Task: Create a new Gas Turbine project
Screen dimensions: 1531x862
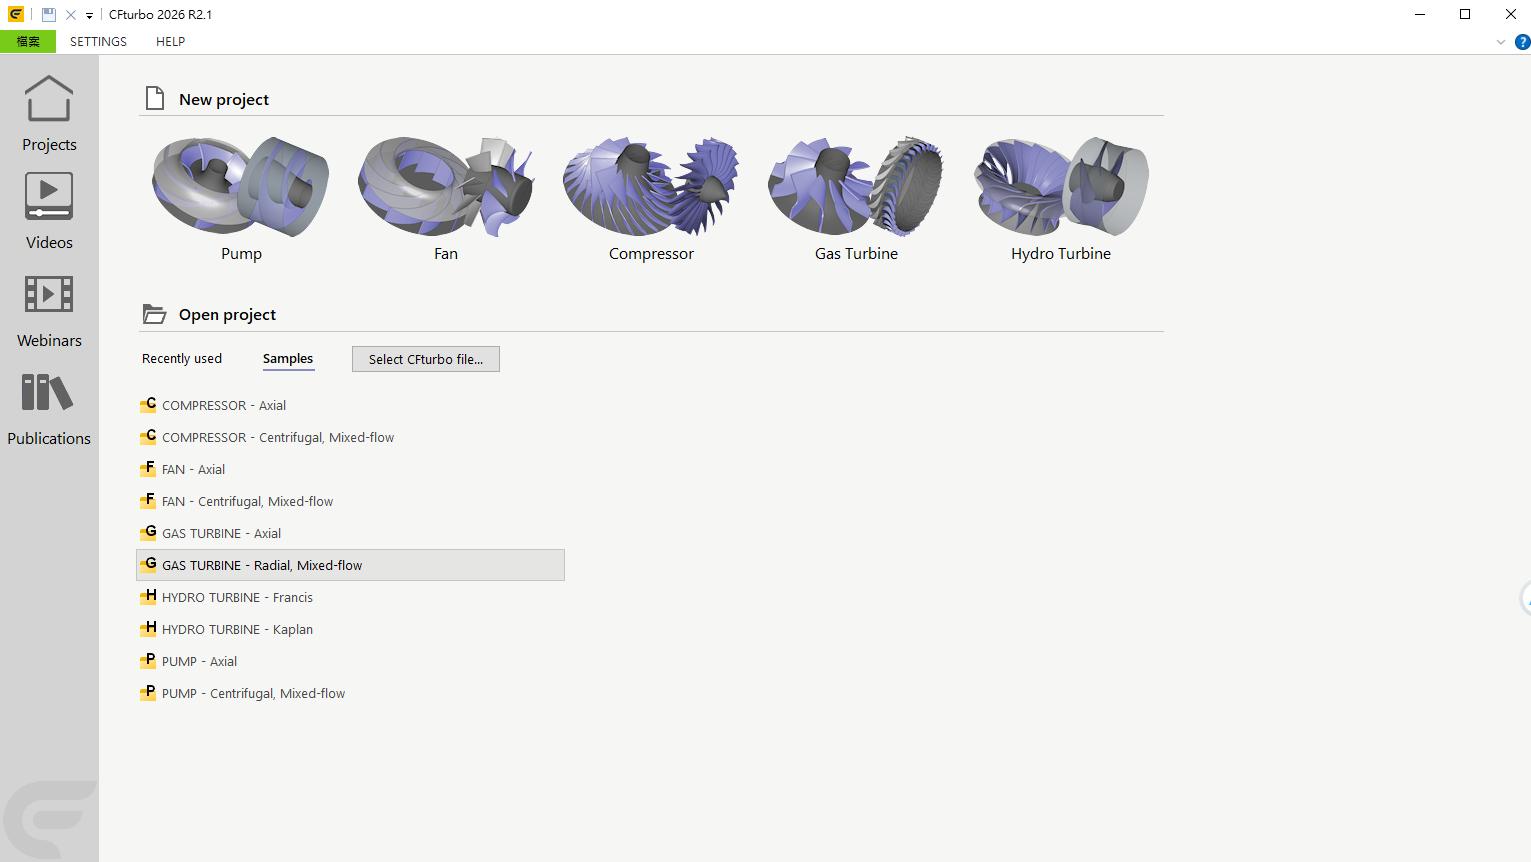Action: point(856,198)
